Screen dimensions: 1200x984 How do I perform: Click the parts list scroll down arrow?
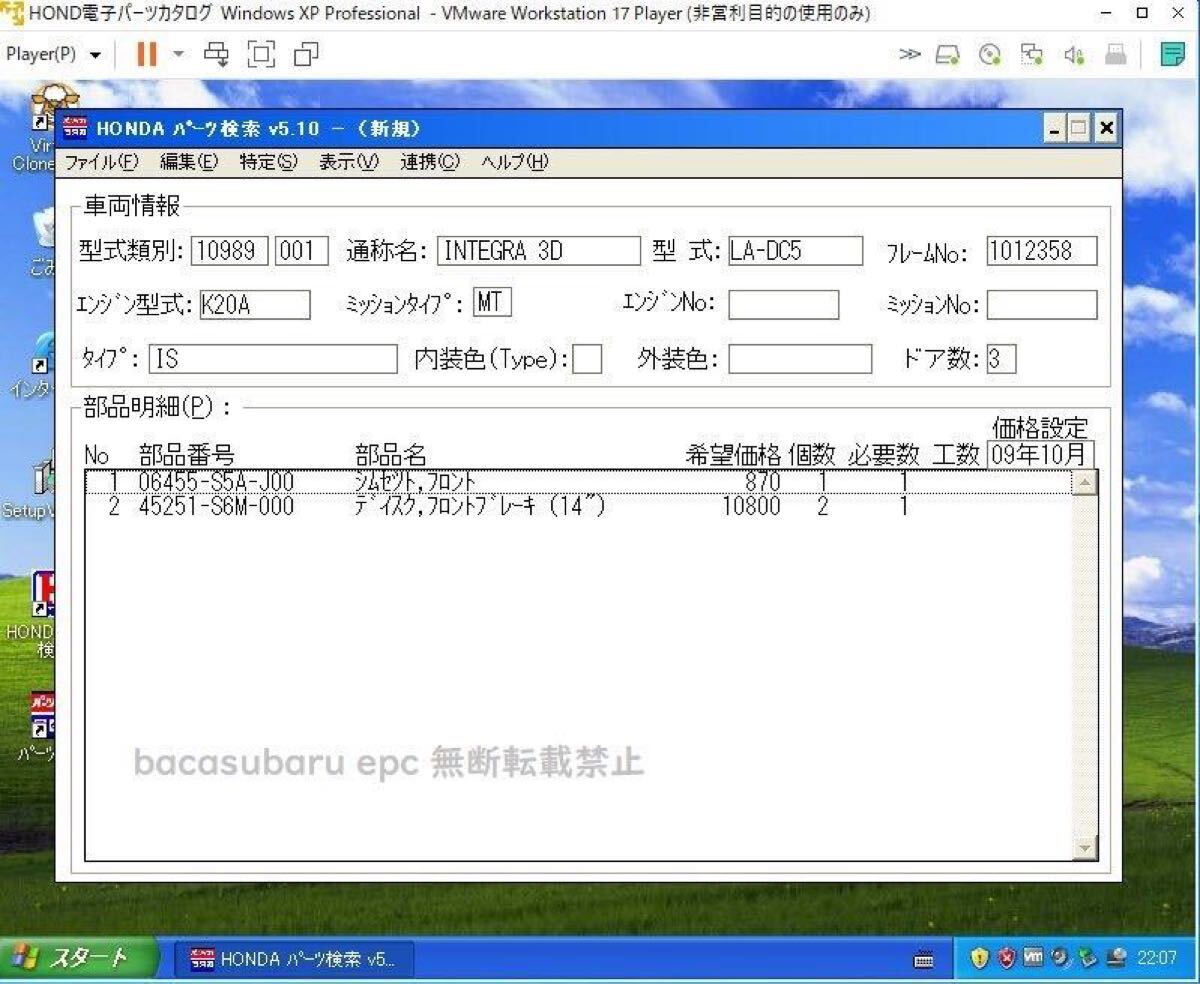pyautogui.click(x=1084, y=848)
